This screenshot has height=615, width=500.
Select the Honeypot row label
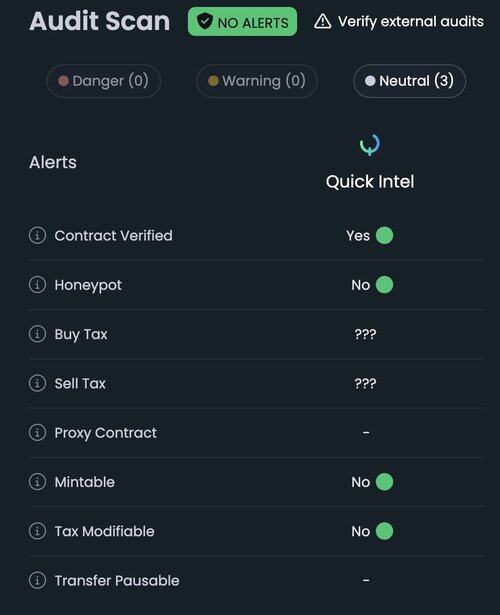tap(88, 285)
